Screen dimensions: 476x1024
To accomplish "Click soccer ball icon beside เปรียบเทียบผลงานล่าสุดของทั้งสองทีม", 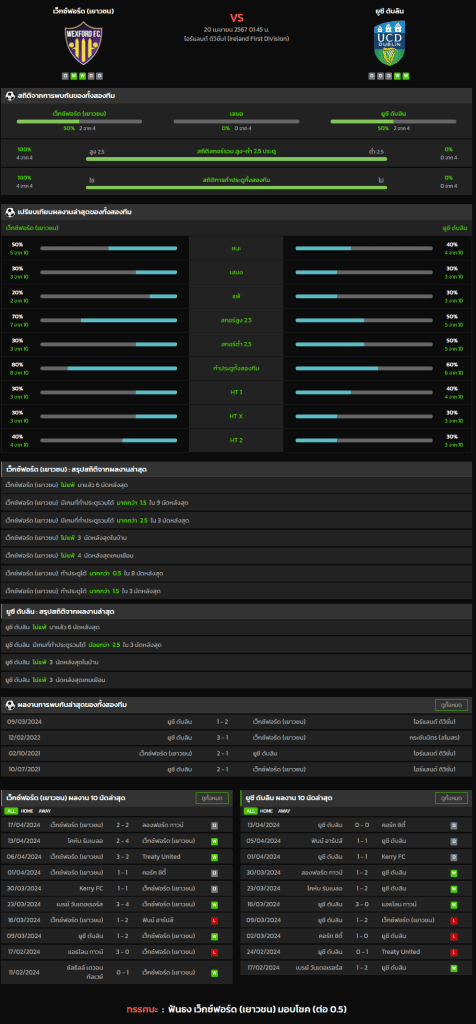I will (x=10, y=212).
